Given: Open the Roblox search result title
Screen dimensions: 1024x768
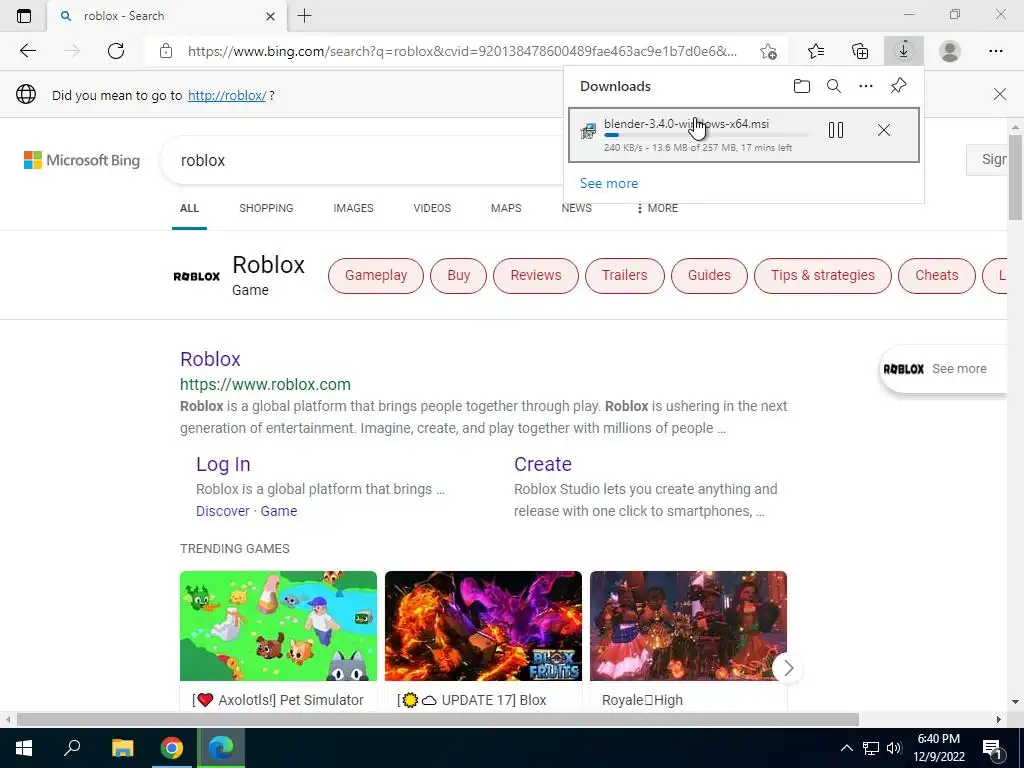Looking at the screenshot, I should click(x=210, y=359).
